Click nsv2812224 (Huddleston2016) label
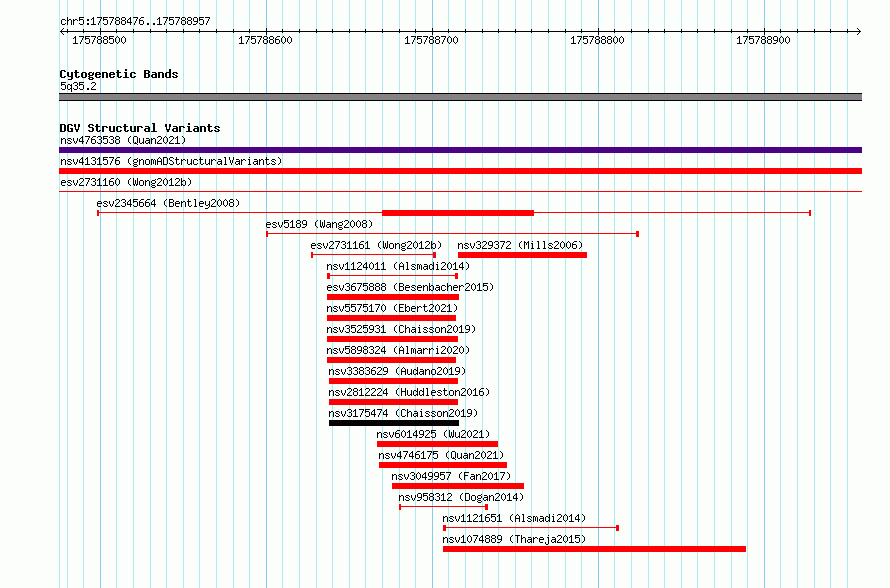Image resolution: width=890 pixels, height=588 pixels. click(x=409, y=392)
